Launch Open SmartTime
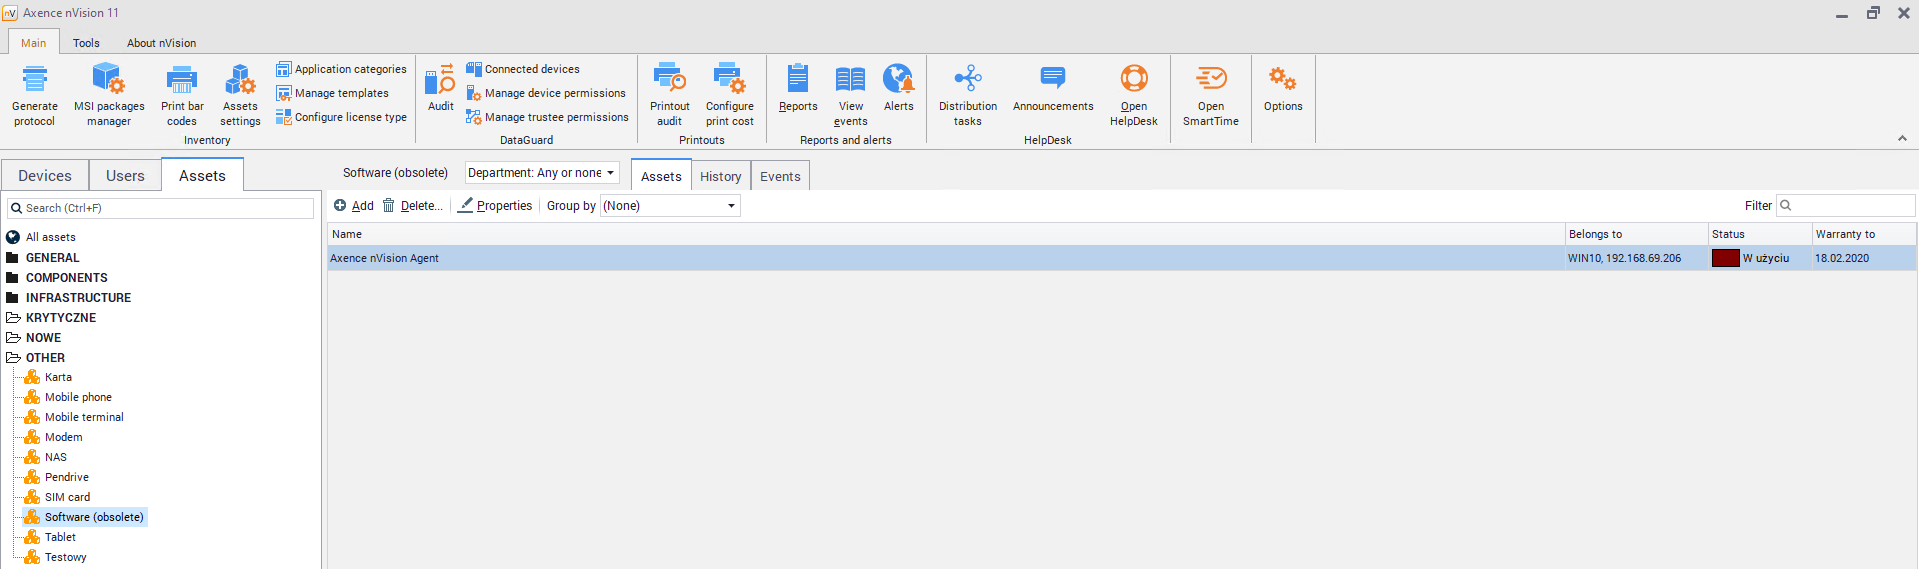 tap(1210, 80)
